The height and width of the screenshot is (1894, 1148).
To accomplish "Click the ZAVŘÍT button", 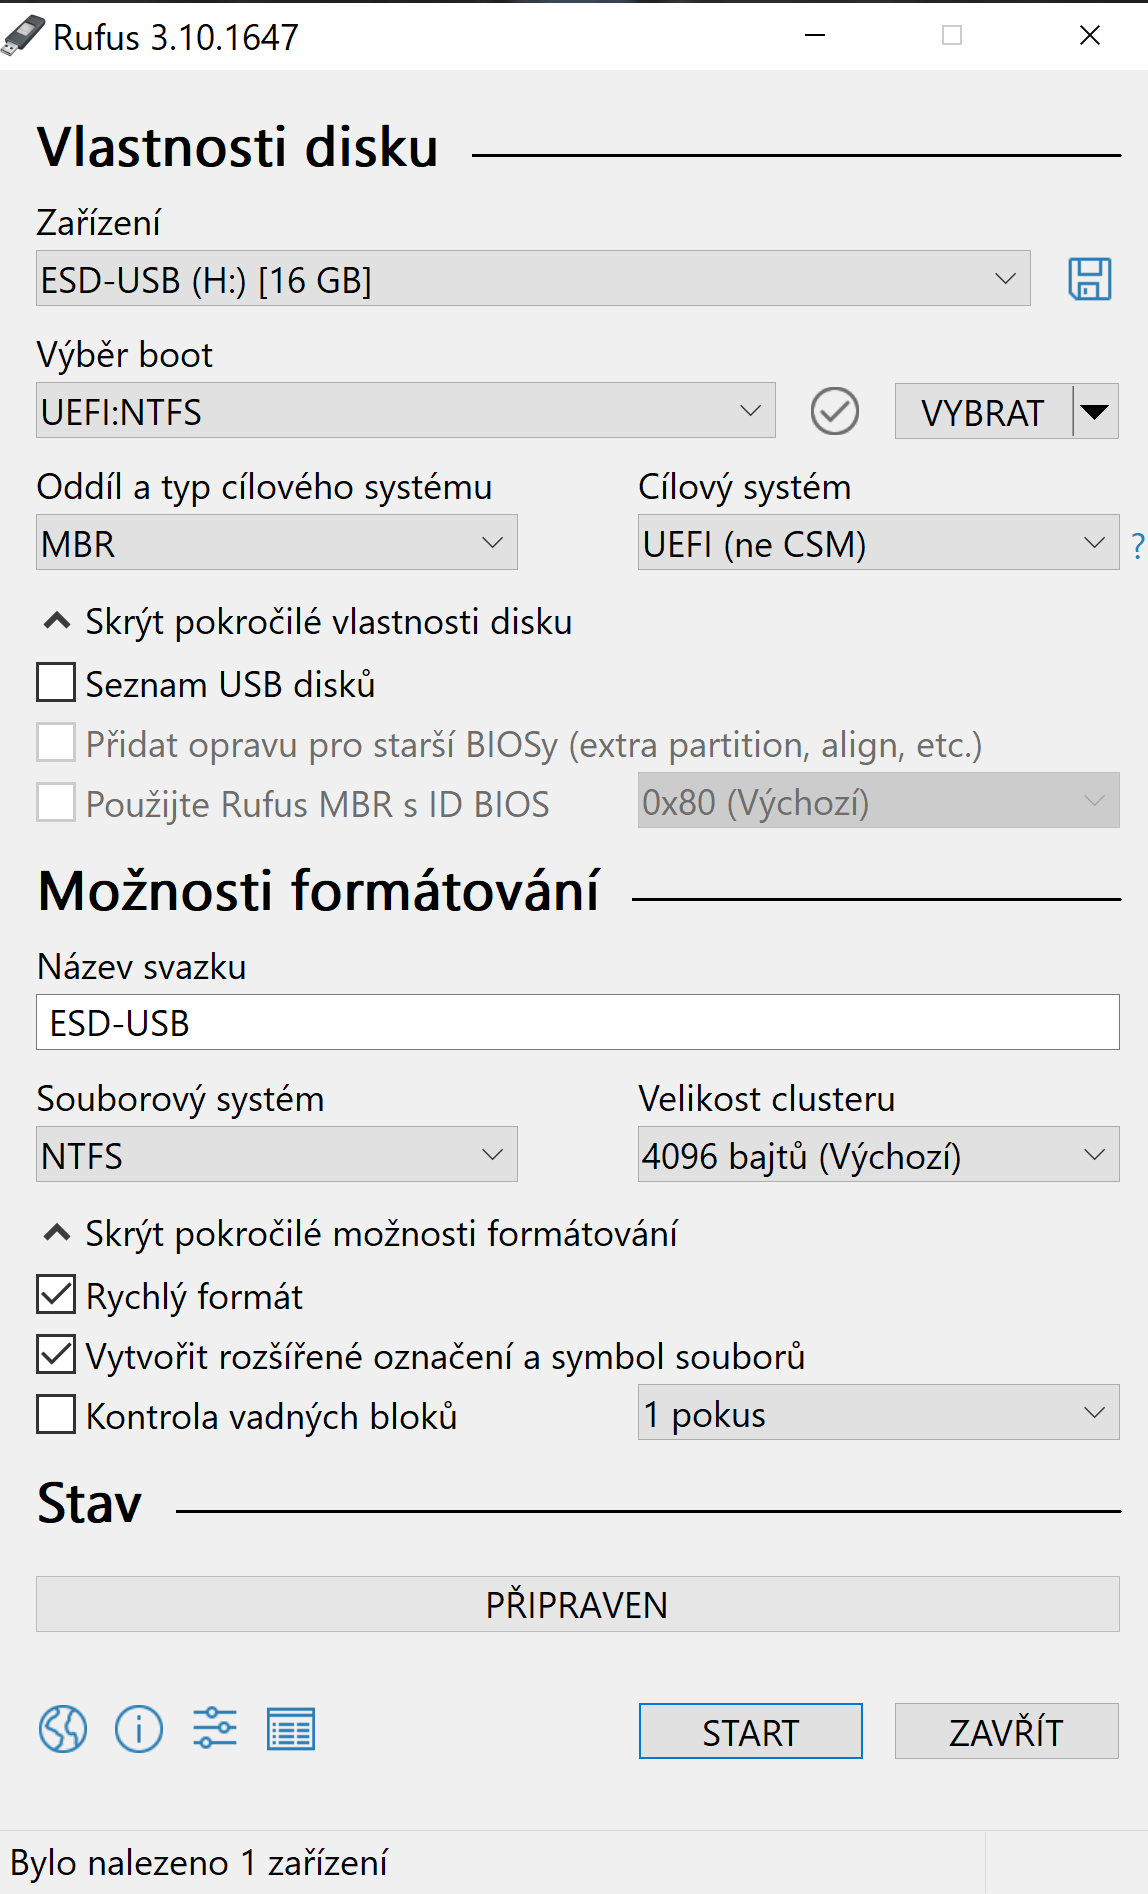I will pos(1006,1731).
